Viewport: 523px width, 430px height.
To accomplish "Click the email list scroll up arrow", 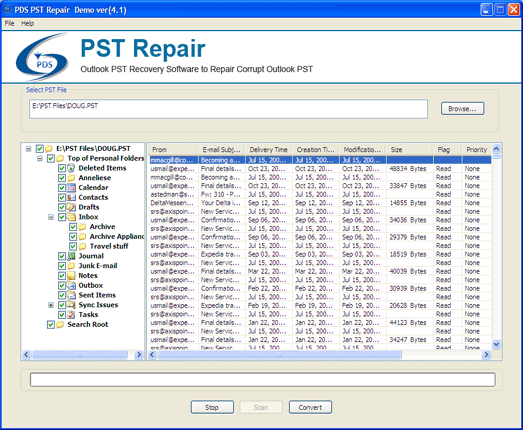I will pyautogui.click(x=496, y=149).
